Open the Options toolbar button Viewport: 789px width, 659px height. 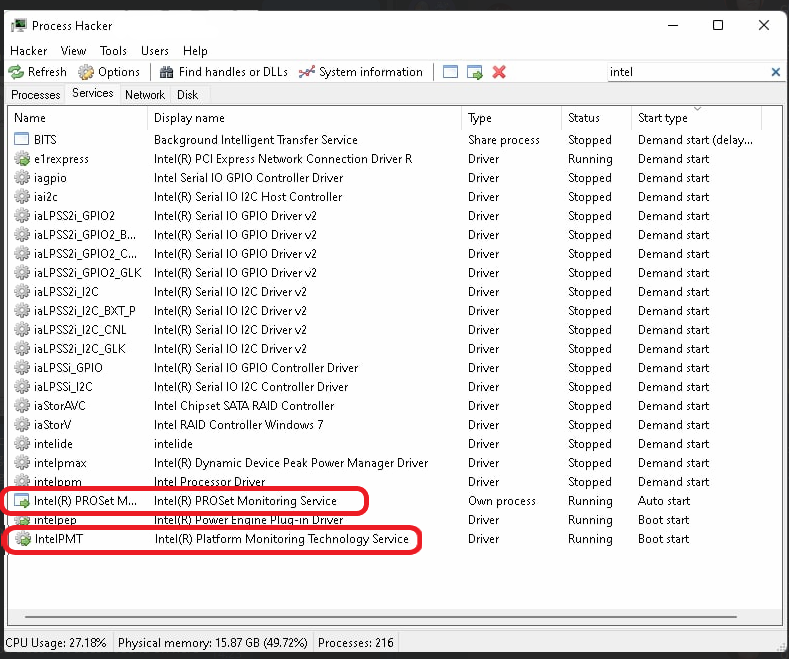pos(109,72)
